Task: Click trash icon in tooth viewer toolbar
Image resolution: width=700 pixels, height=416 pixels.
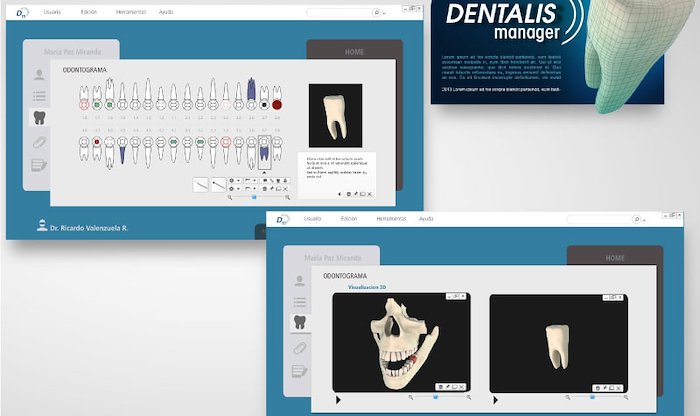Action: [598, 388]
